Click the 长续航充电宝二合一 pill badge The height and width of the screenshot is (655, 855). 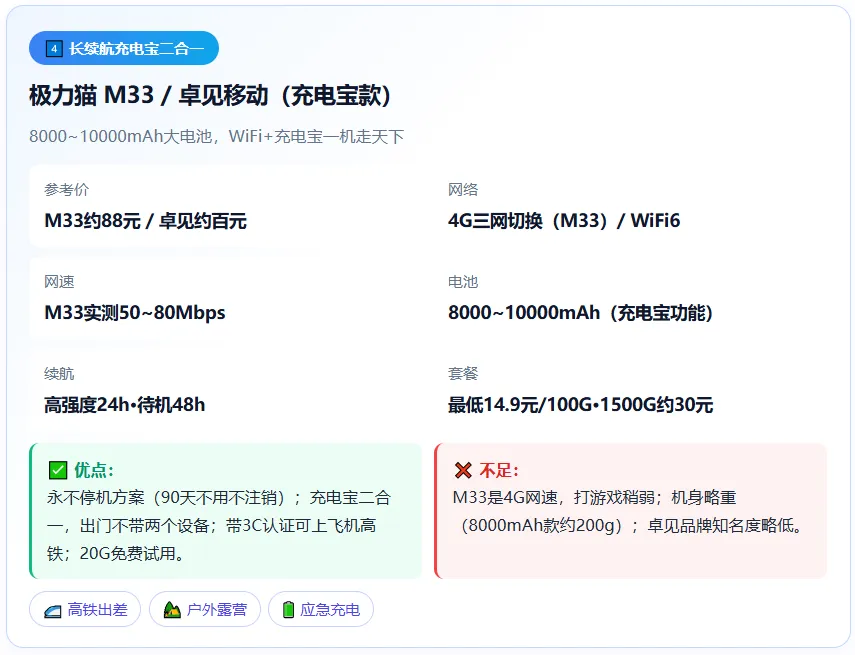pyautogui.click(x=124, y=48)
